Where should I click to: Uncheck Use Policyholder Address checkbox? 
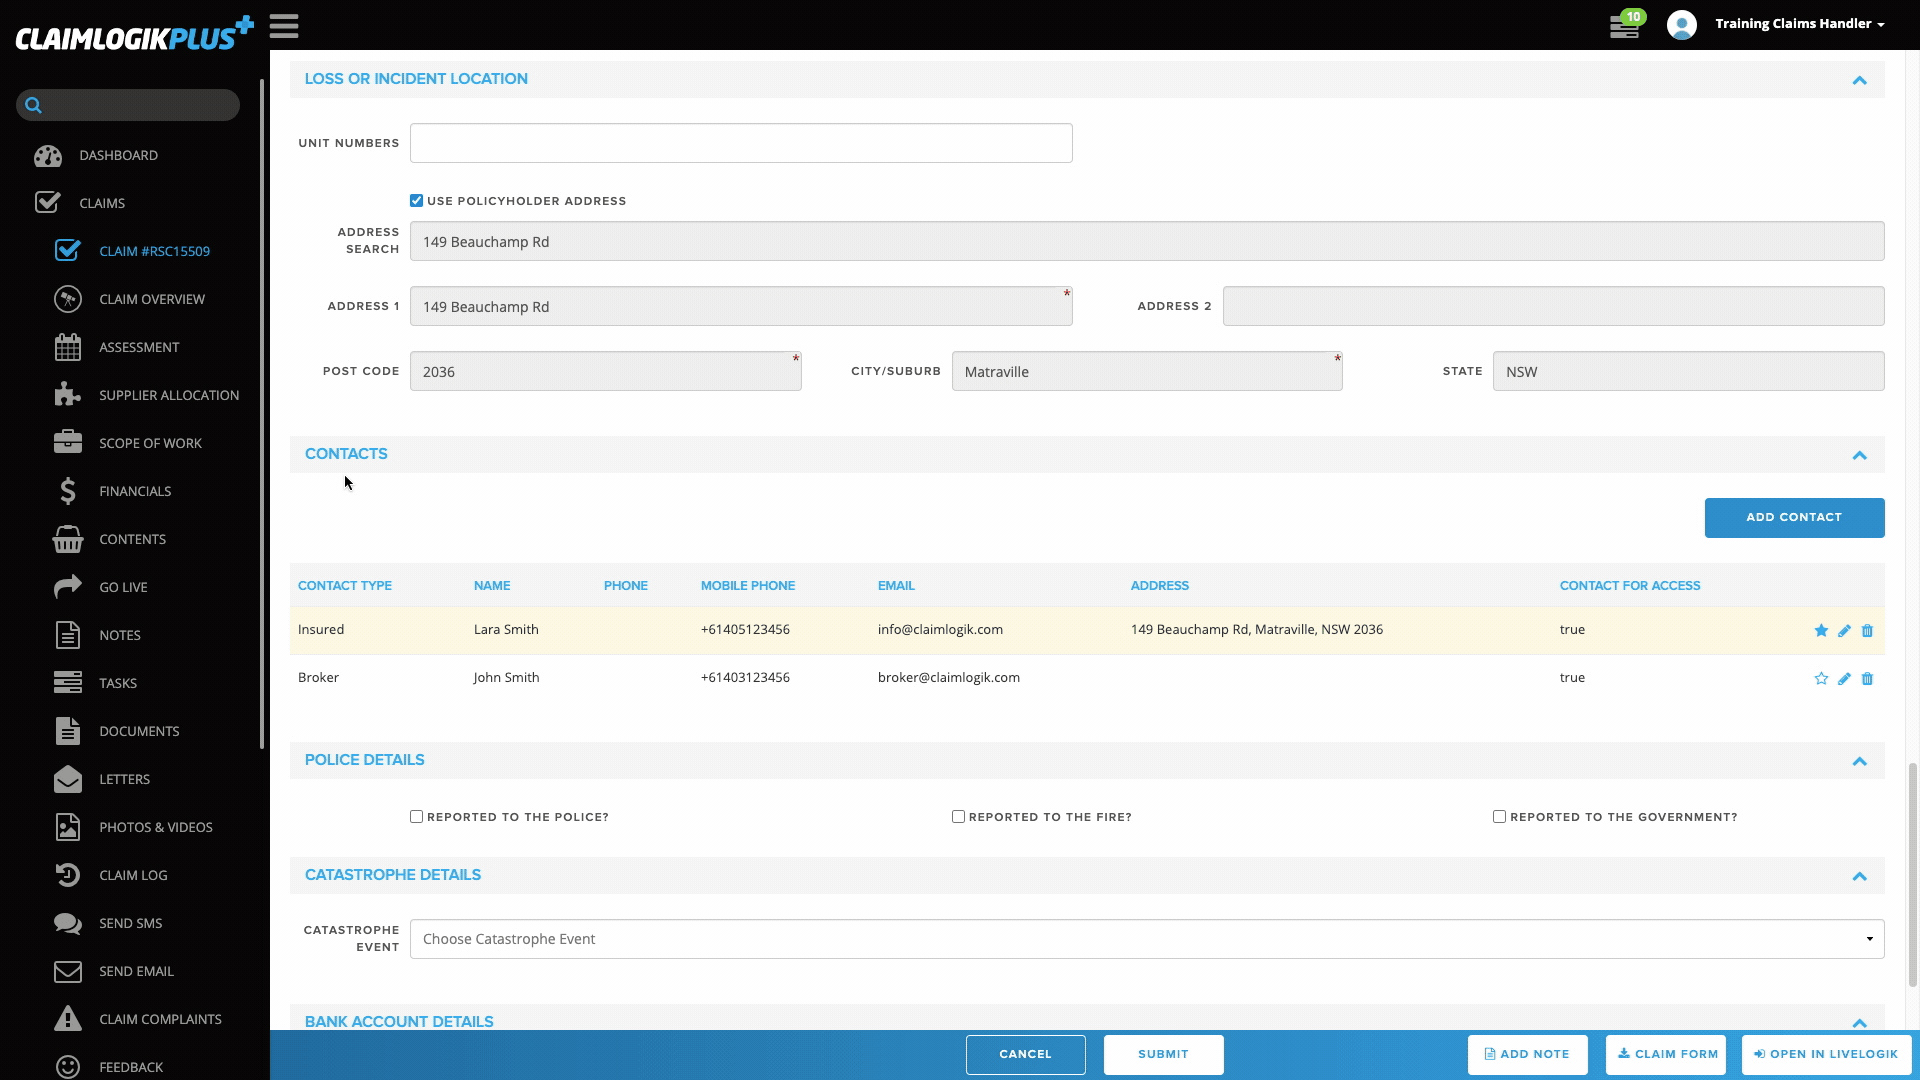[416, 201]
